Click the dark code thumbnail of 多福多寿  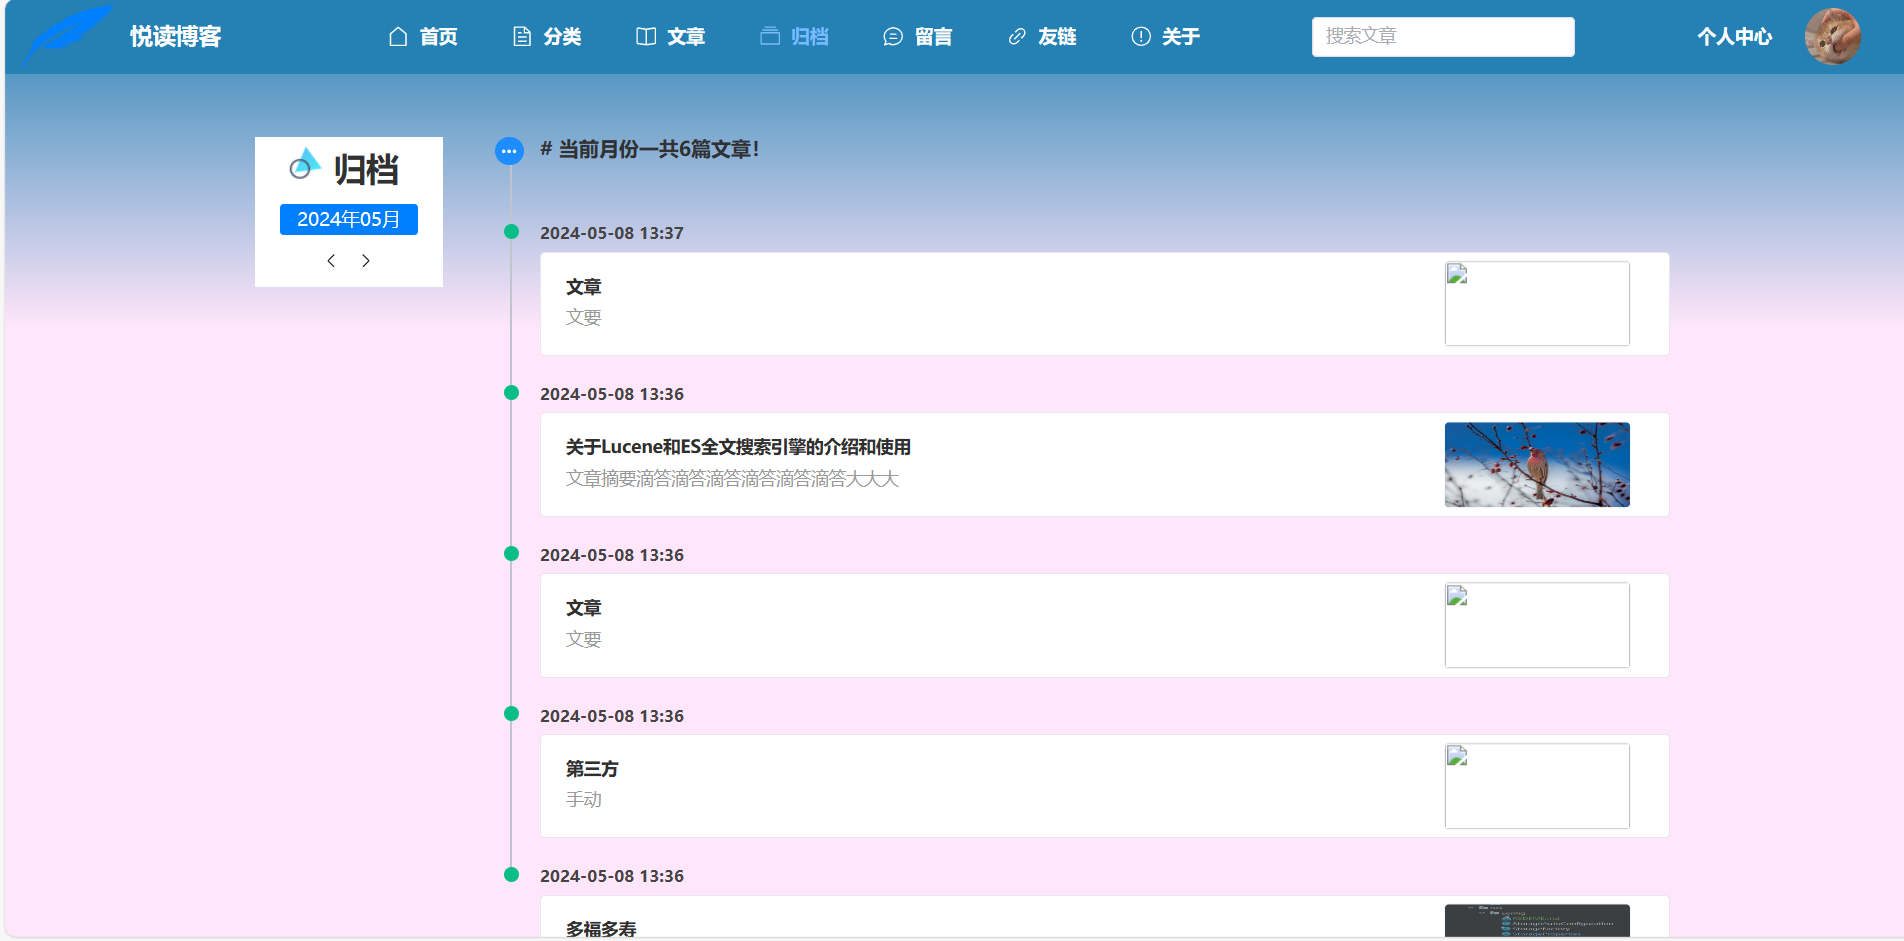click(1537, 921)
